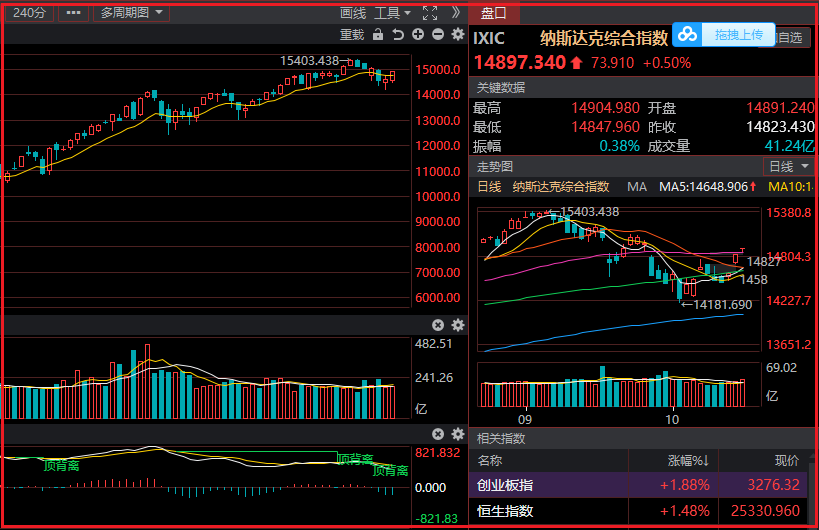
Task: Click the 10 month axis label
Action: (x=672, y=419)
